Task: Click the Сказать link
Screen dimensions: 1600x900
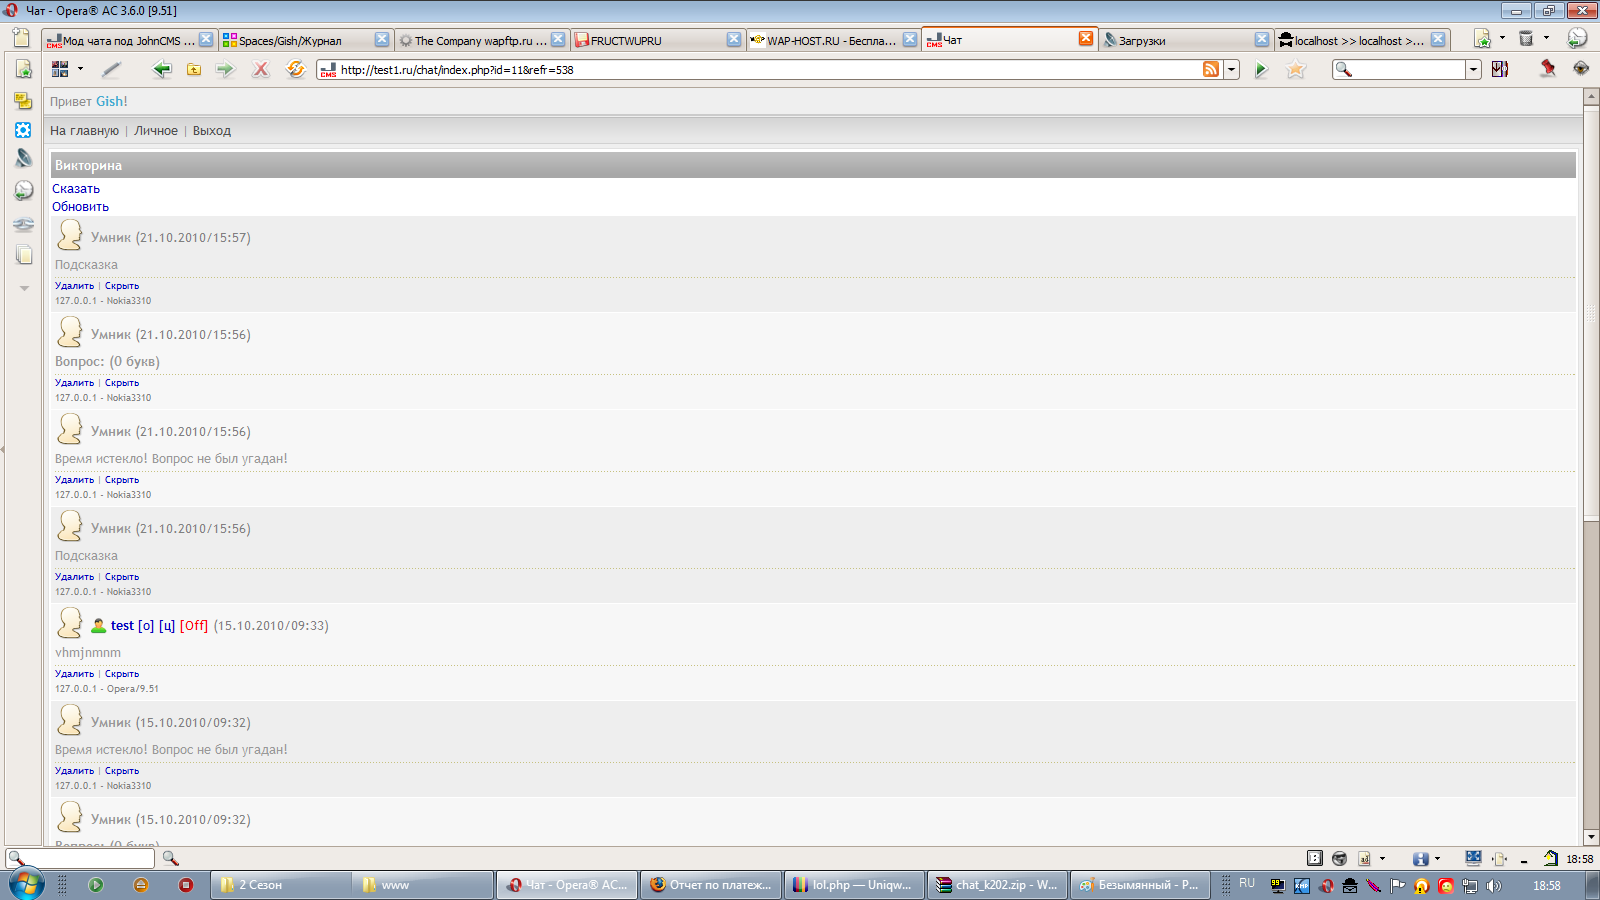Action: [x=76, y=189]
